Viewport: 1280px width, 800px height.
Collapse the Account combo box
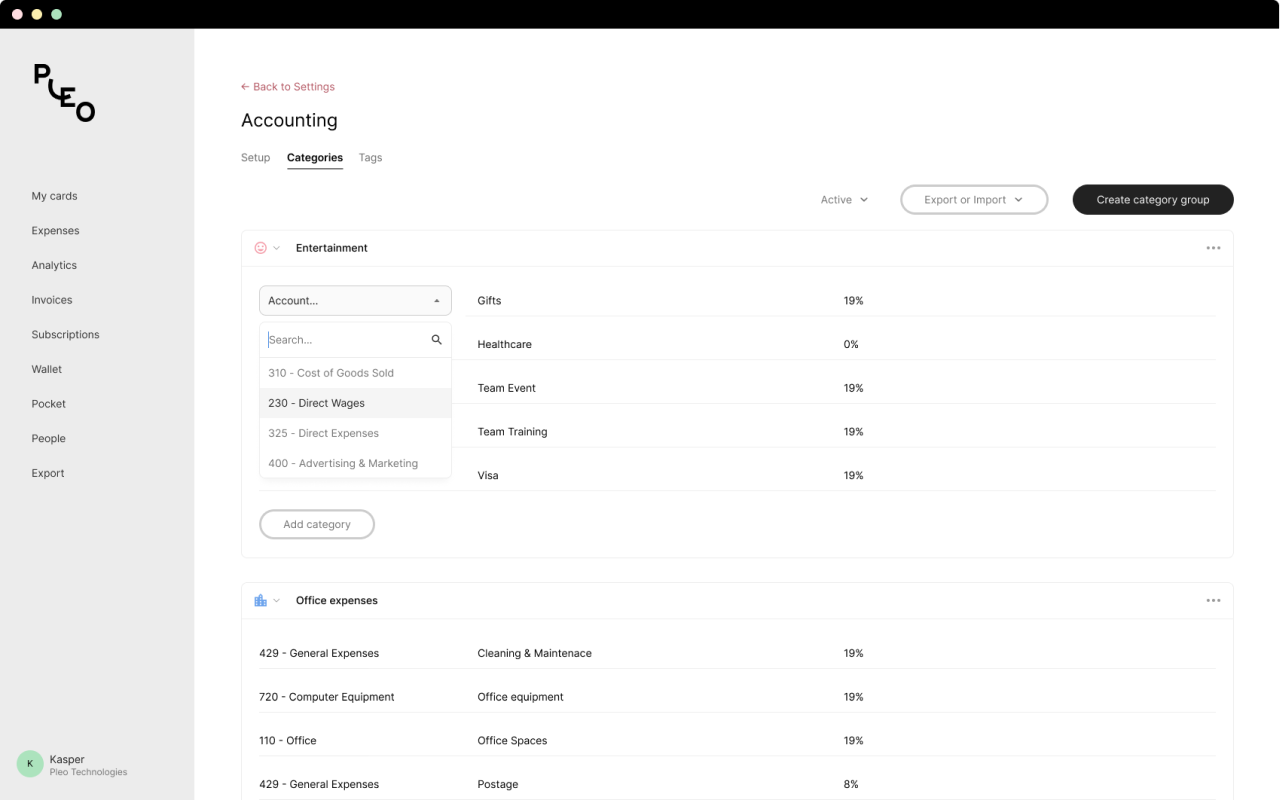click(x=355, y=301)
